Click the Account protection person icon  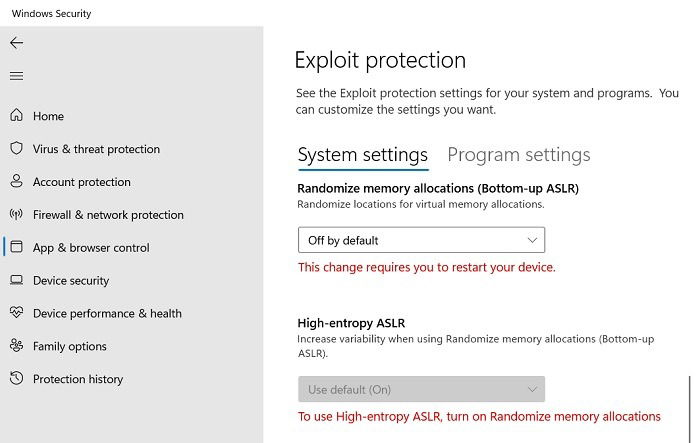[17, 181]
